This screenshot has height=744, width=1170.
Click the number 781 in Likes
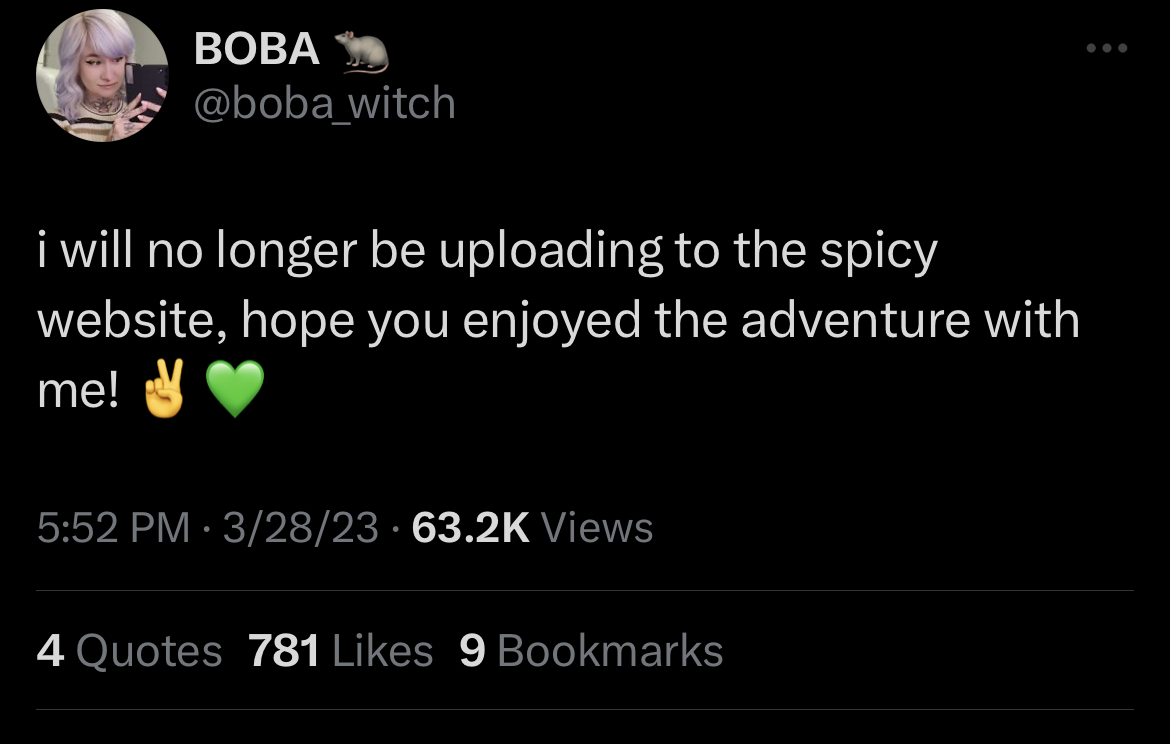coord(284,651)
